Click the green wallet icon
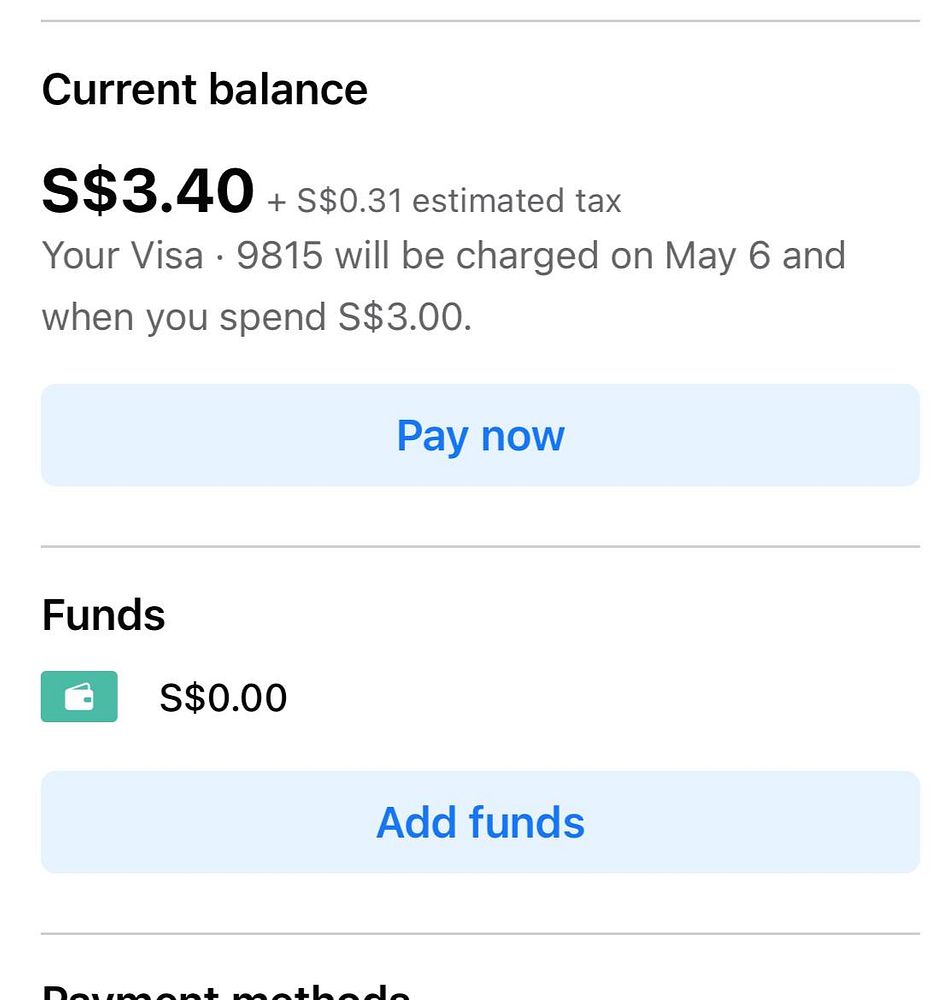The width and height of the screenshot is (939, 1000). click(x=79, y=697)
